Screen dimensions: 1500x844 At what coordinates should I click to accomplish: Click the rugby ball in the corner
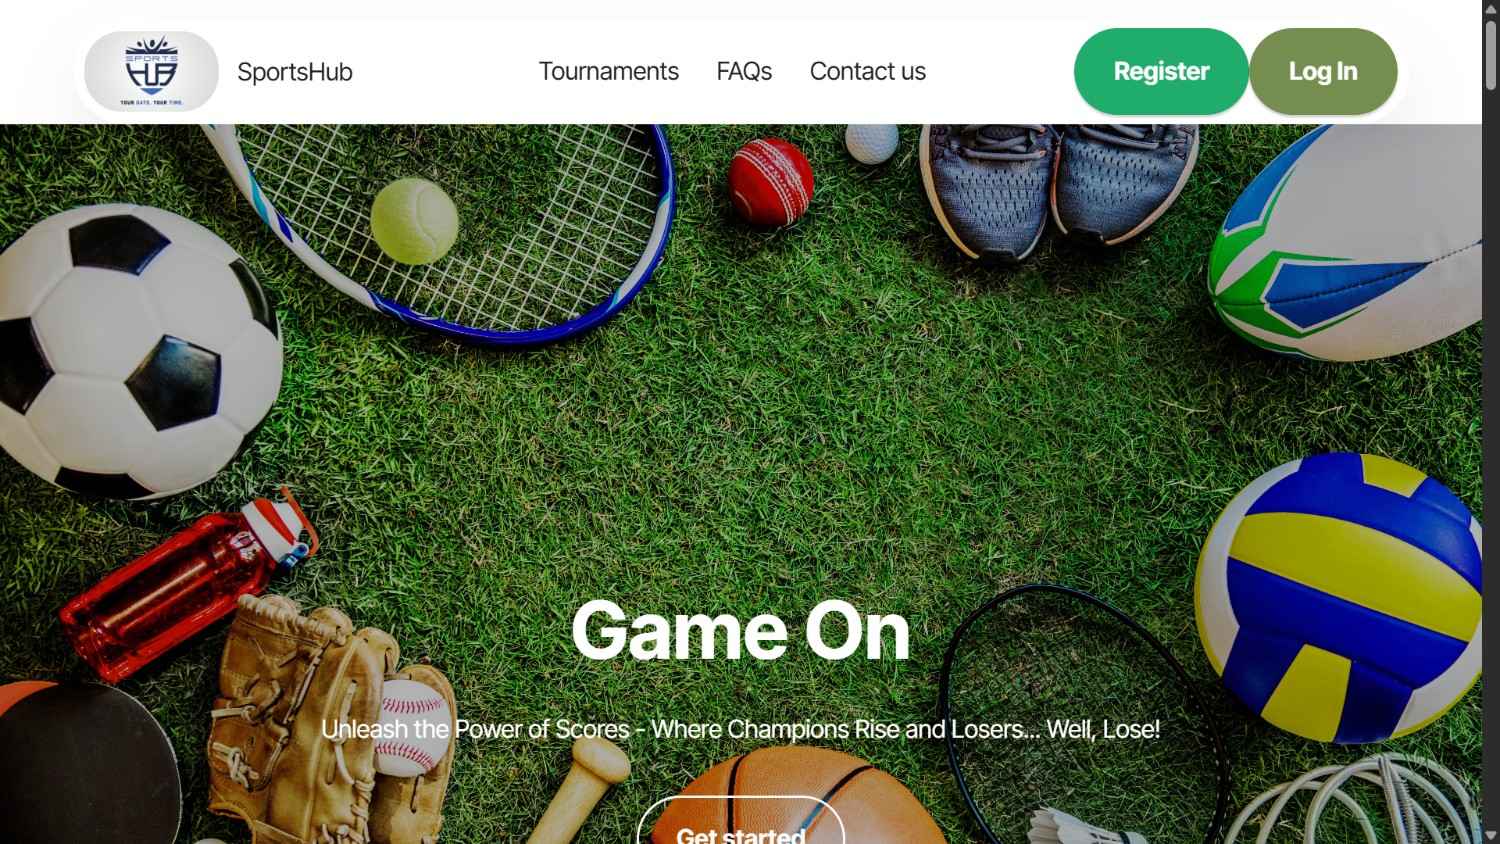(1345, 243)
